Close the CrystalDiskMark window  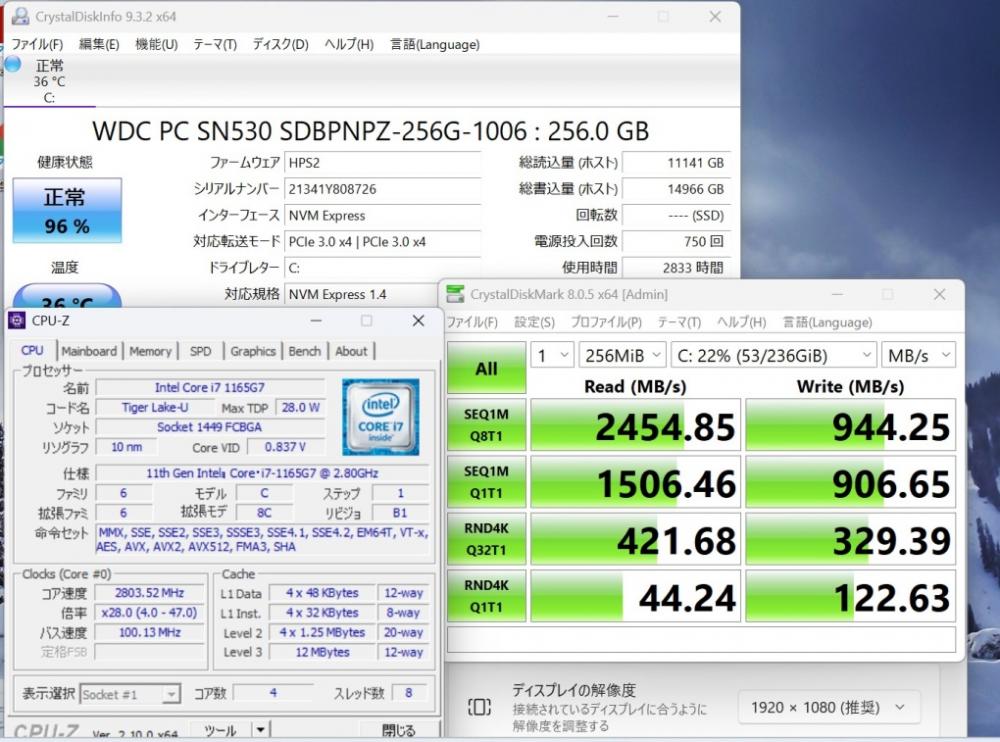939,294
